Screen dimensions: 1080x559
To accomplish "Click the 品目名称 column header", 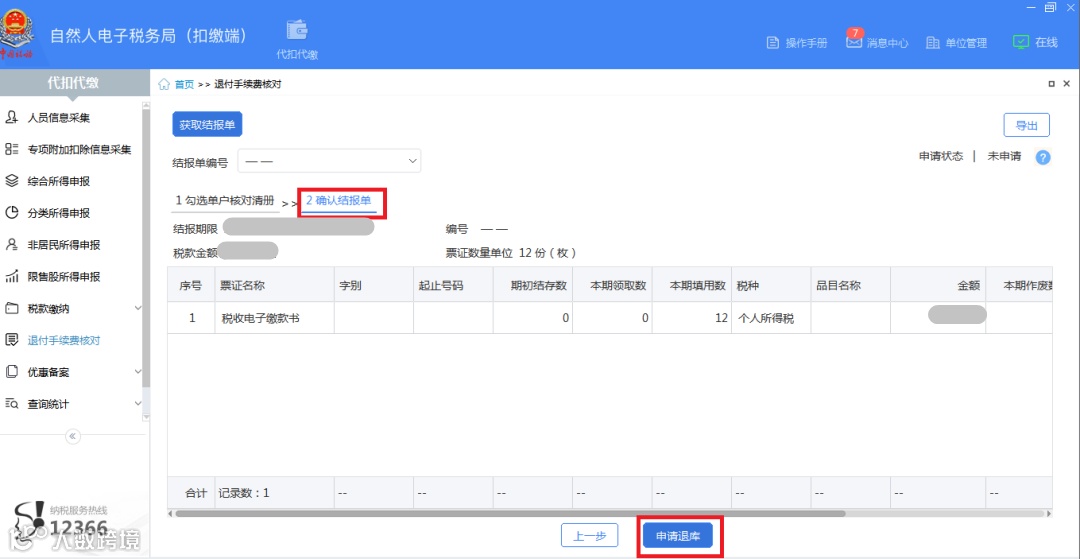I will click(x=851, y=285).
